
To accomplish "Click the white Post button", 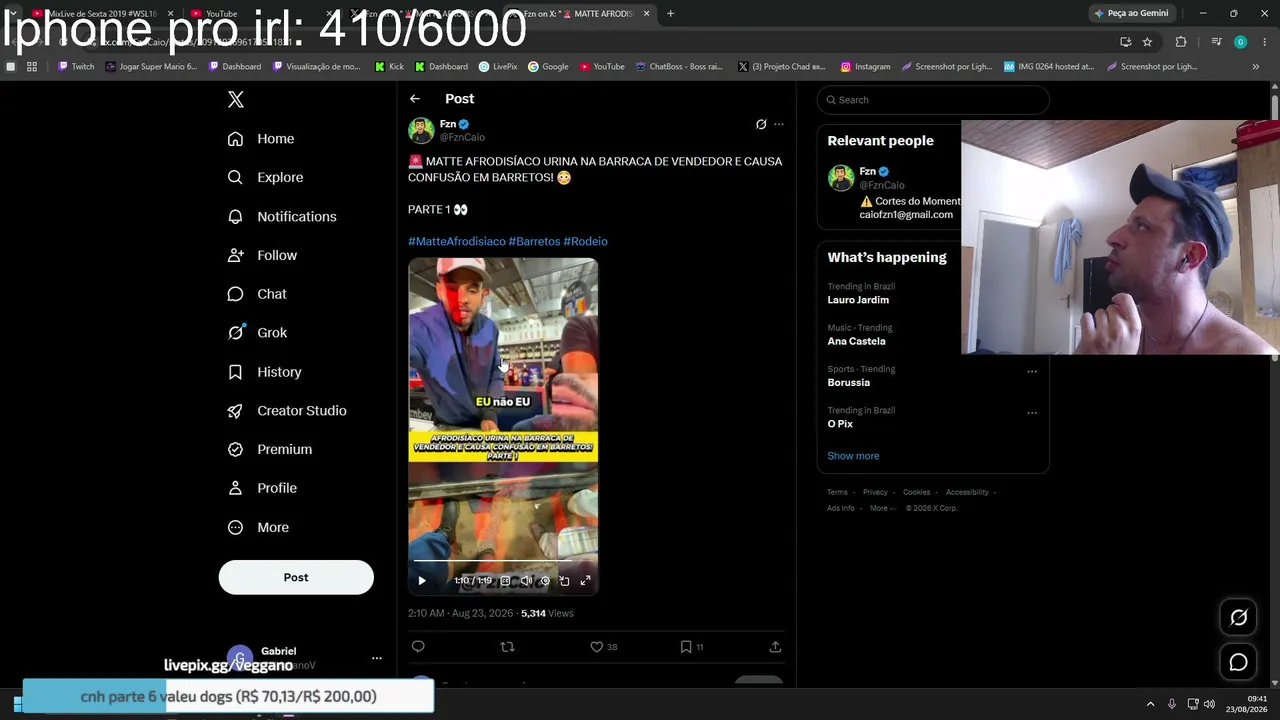I will (296, 577).
